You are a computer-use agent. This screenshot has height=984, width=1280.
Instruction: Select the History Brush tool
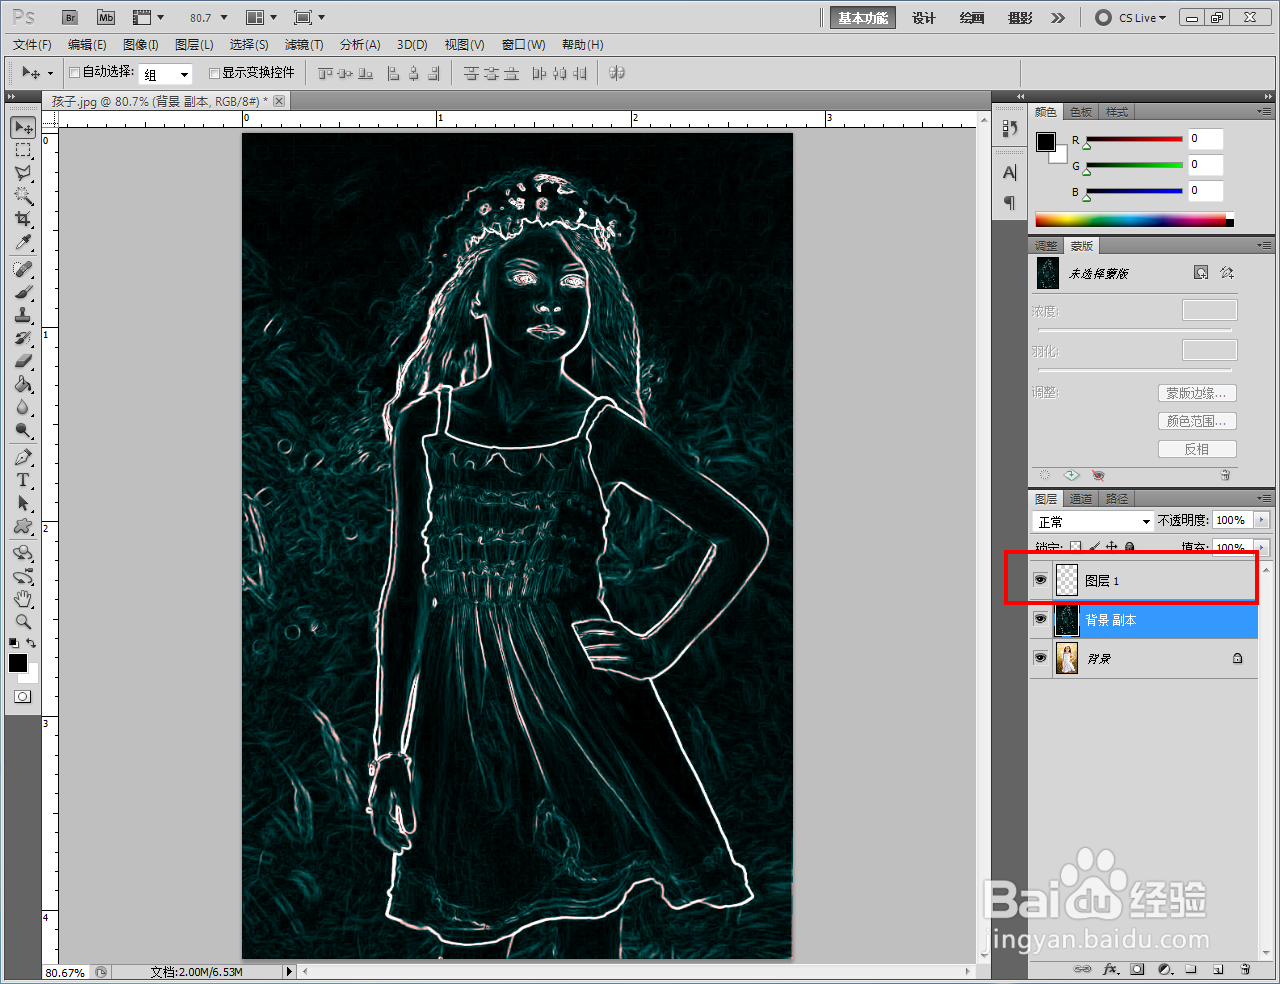[23, 339]
